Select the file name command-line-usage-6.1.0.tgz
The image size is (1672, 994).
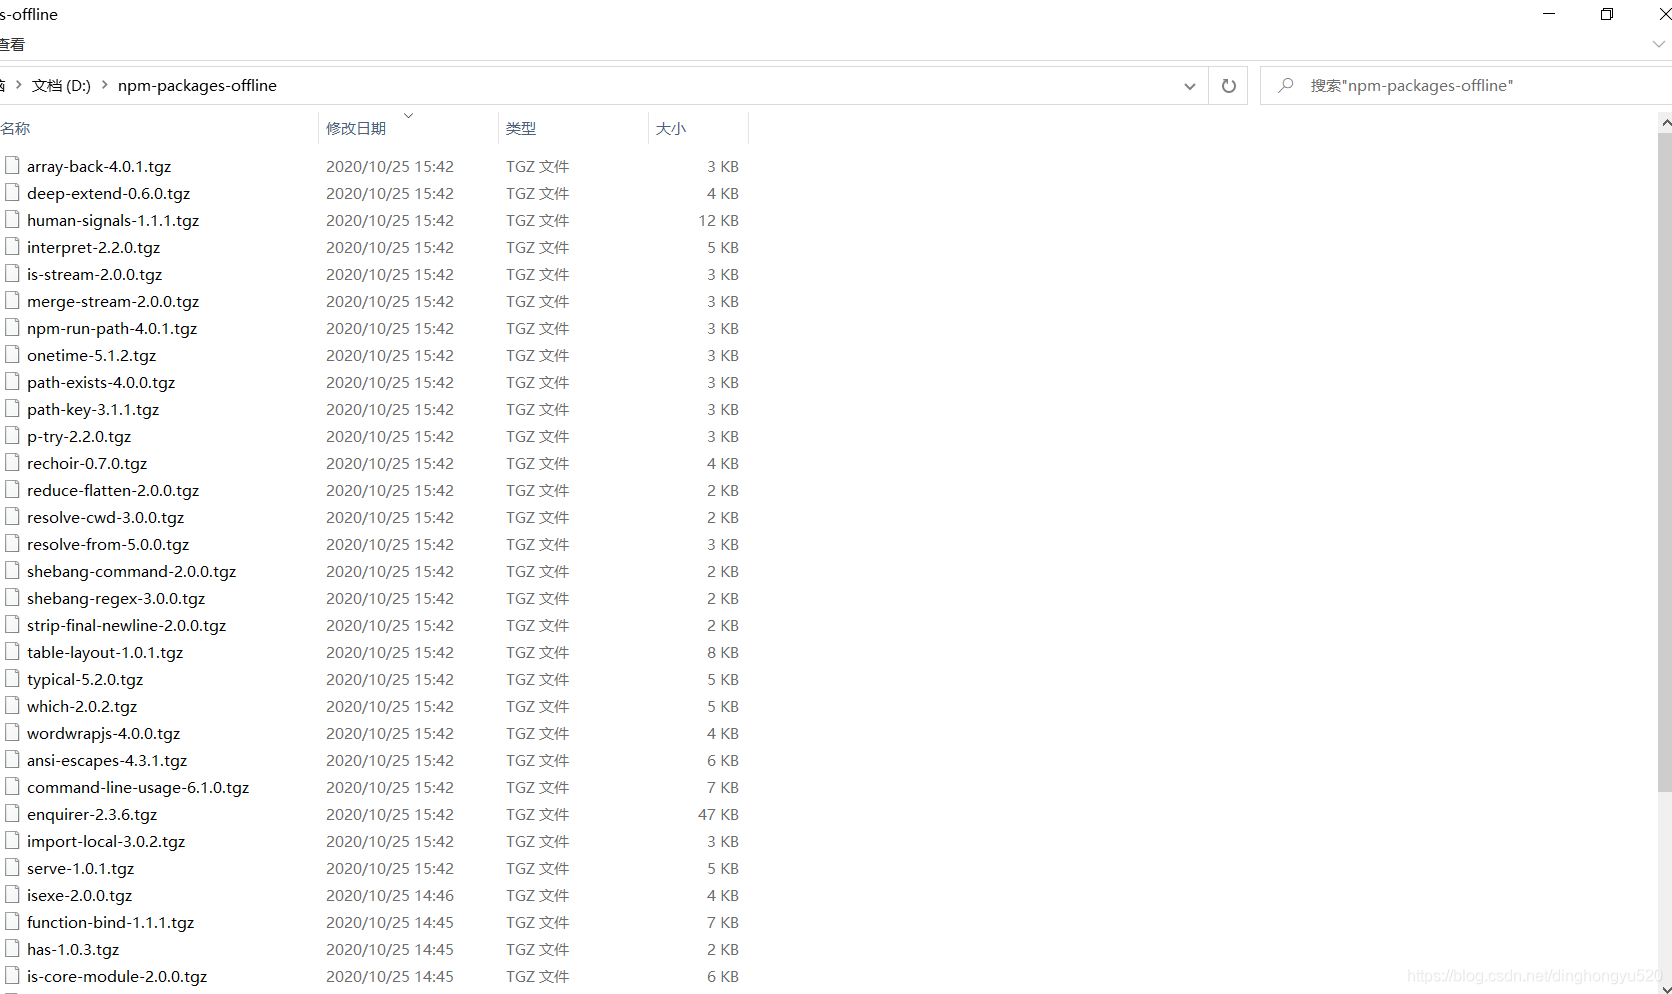138,788
